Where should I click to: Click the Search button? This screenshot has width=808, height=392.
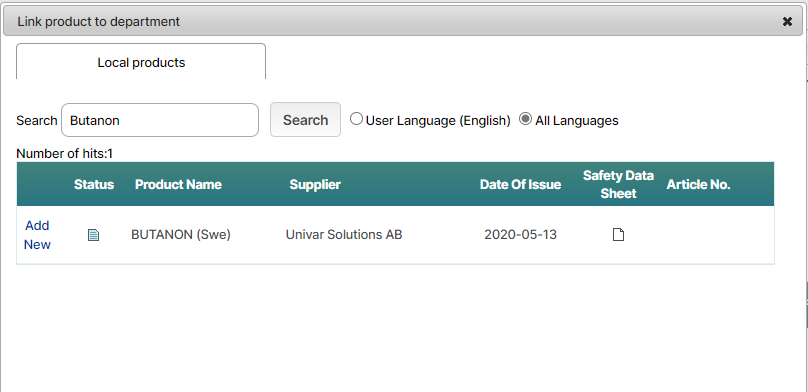[305, 120]
